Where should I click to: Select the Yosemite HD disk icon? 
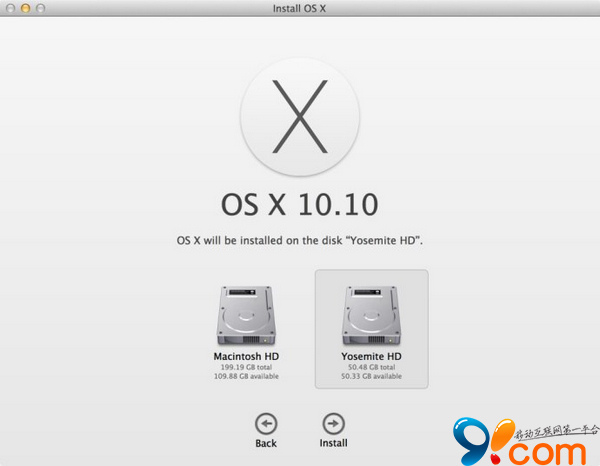tap(371, 316)
